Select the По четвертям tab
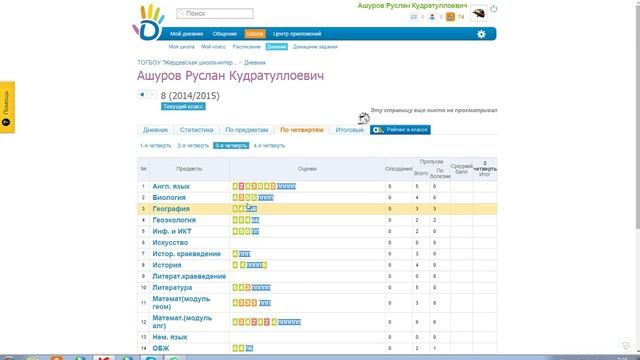This screenshot has width=640, height=360. tap(302, 130)
